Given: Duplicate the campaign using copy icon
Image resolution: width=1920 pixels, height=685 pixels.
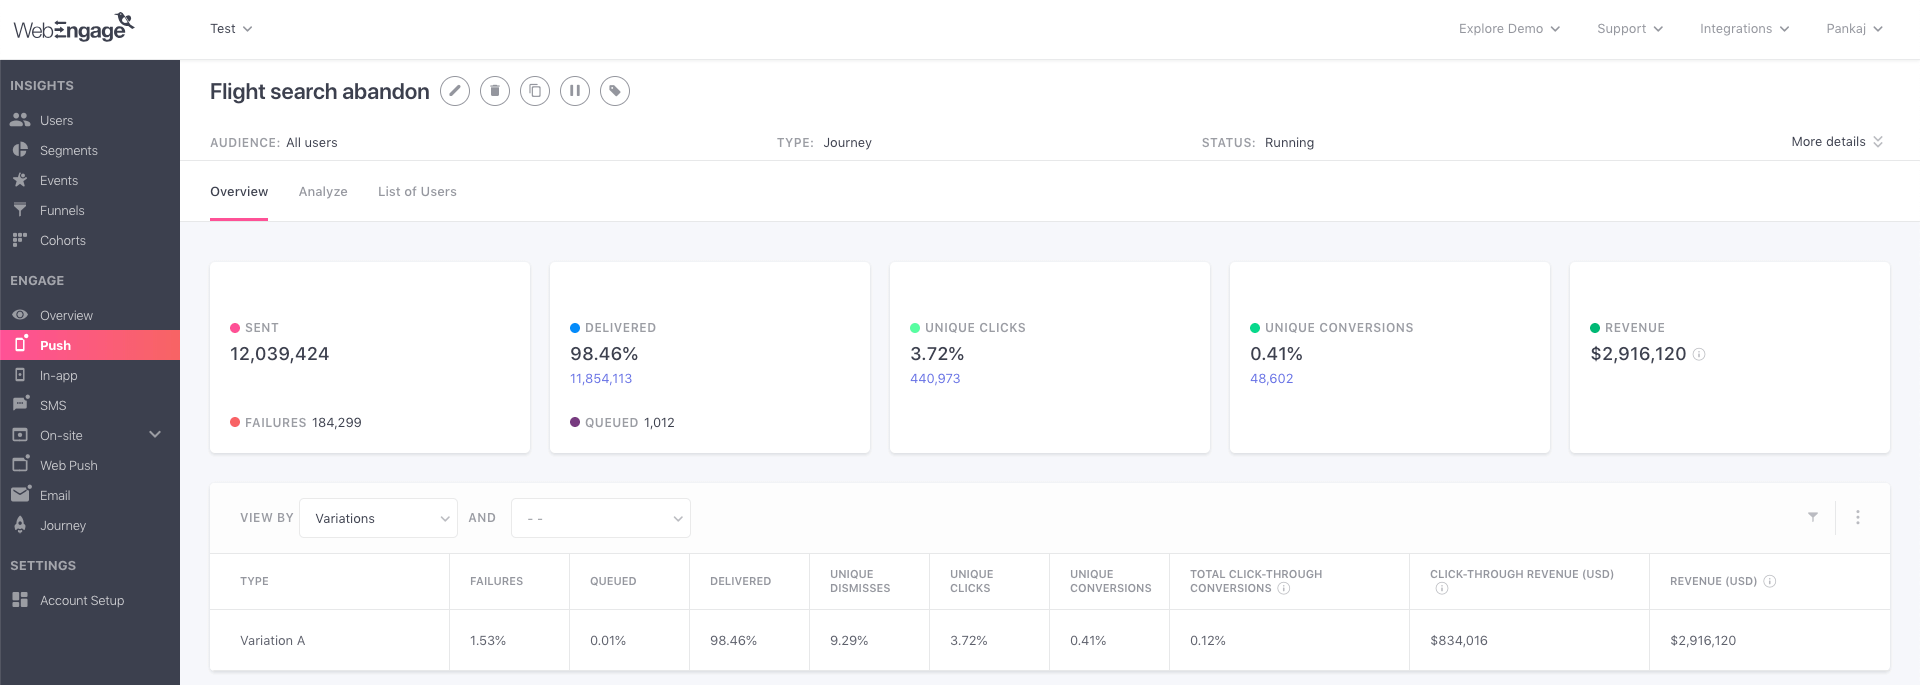Looking at the screenshot, I should pos(535,91).
